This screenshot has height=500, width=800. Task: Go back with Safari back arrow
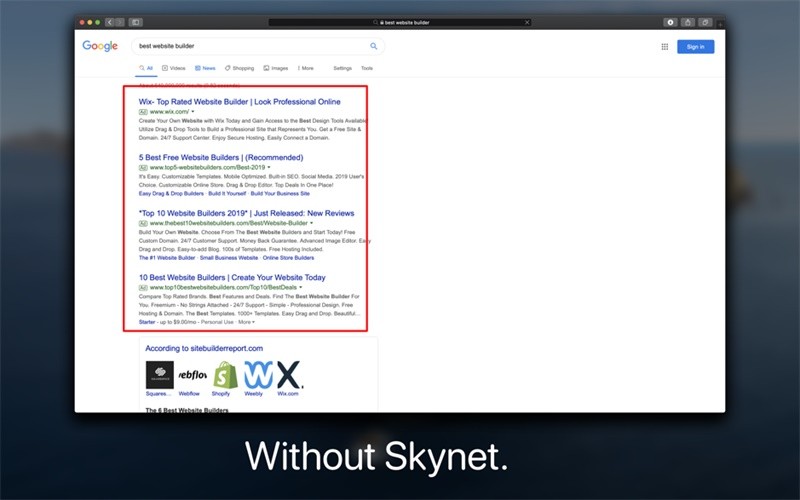110,22
